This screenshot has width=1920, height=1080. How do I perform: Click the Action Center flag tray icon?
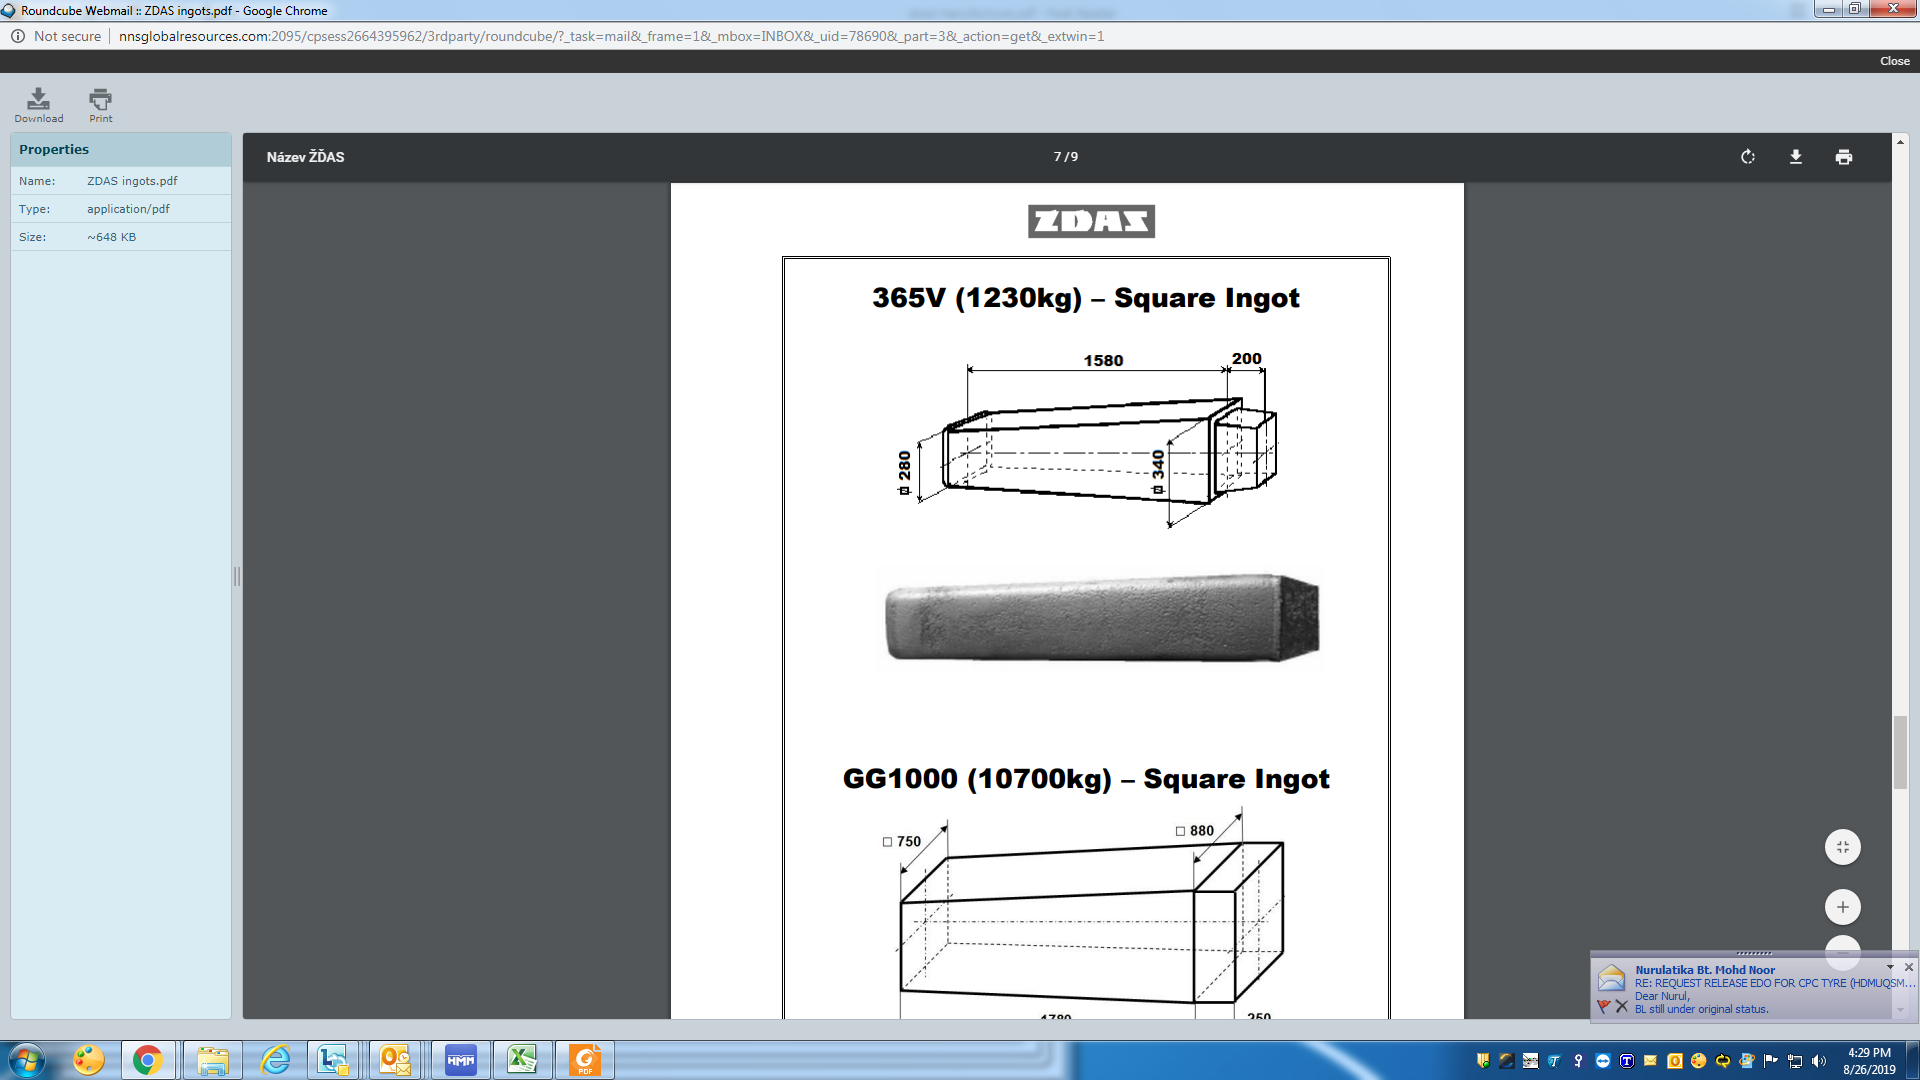click(1771, 1061)
